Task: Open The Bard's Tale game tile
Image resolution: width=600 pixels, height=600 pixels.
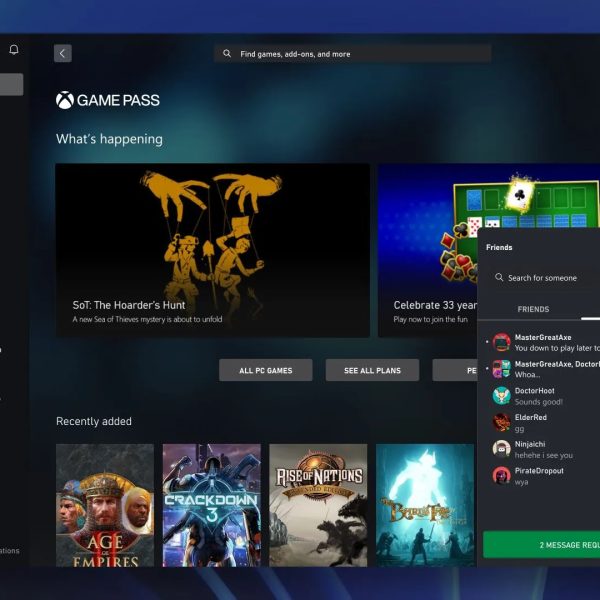Action: click(425, 505)
